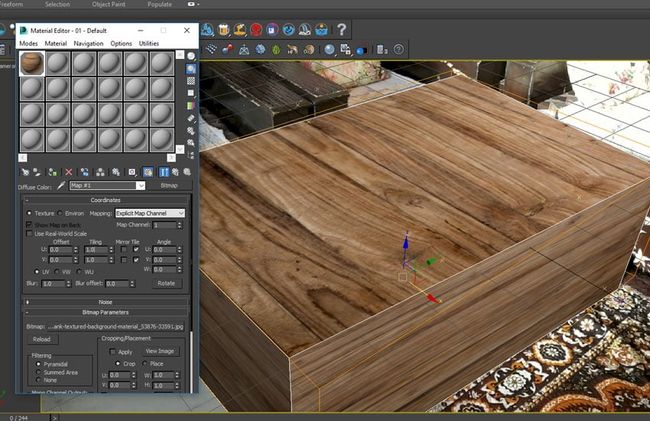Click the Reload bitmap button
This screenshot has width=650, height=421.
tap(41, 339)
